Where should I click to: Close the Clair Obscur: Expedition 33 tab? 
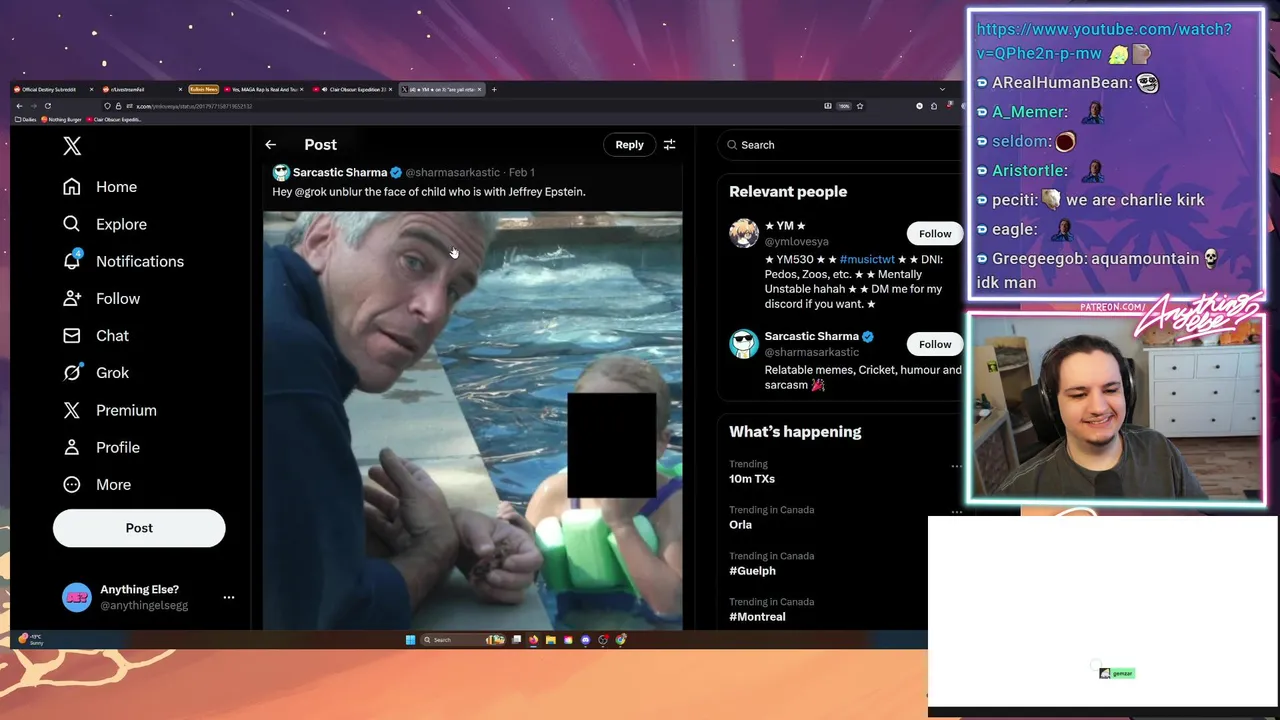tap(391, 89)
